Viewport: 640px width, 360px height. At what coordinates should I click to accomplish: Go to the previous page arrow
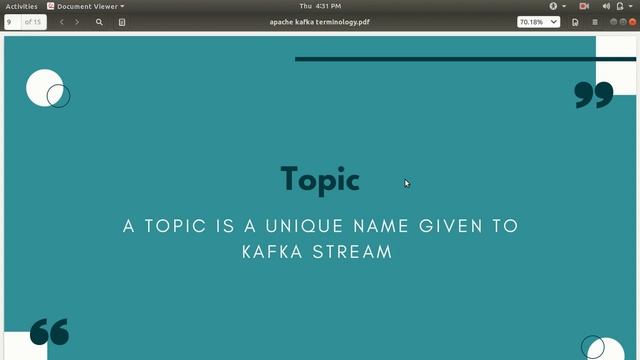pyautogui.click(x=62, y=22)
